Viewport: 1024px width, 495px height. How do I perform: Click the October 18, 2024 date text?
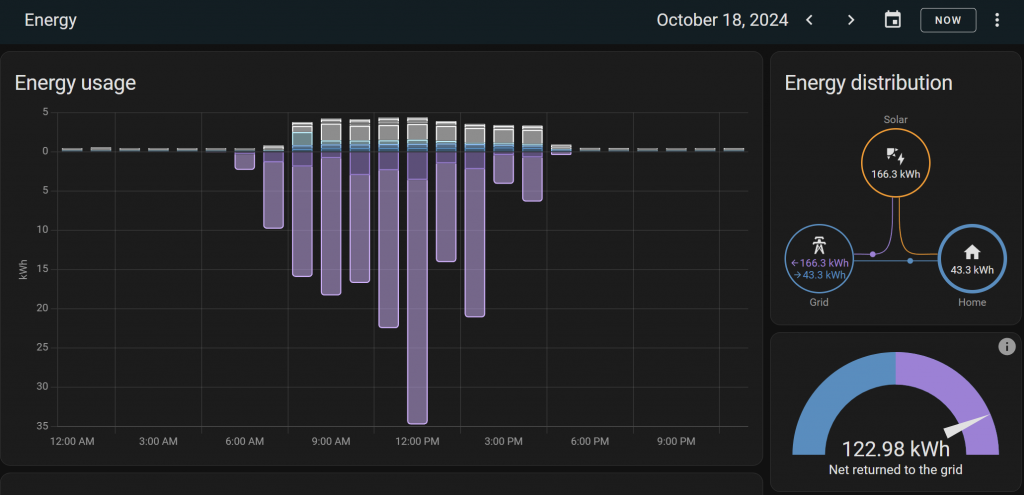(722, 20)
